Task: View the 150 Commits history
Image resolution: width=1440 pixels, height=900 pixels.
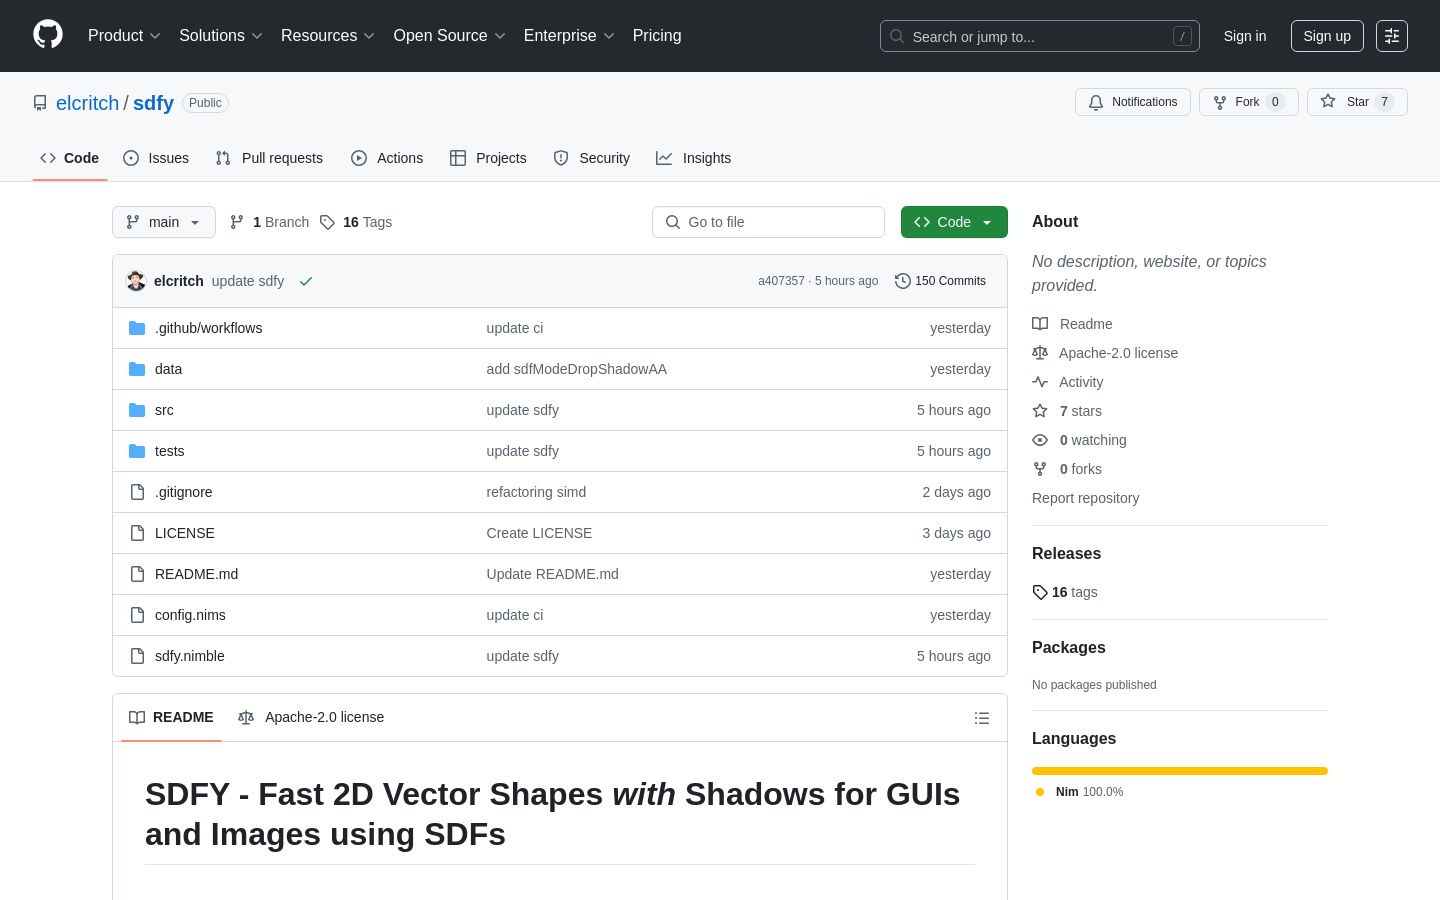Action: tap(940, 281)
